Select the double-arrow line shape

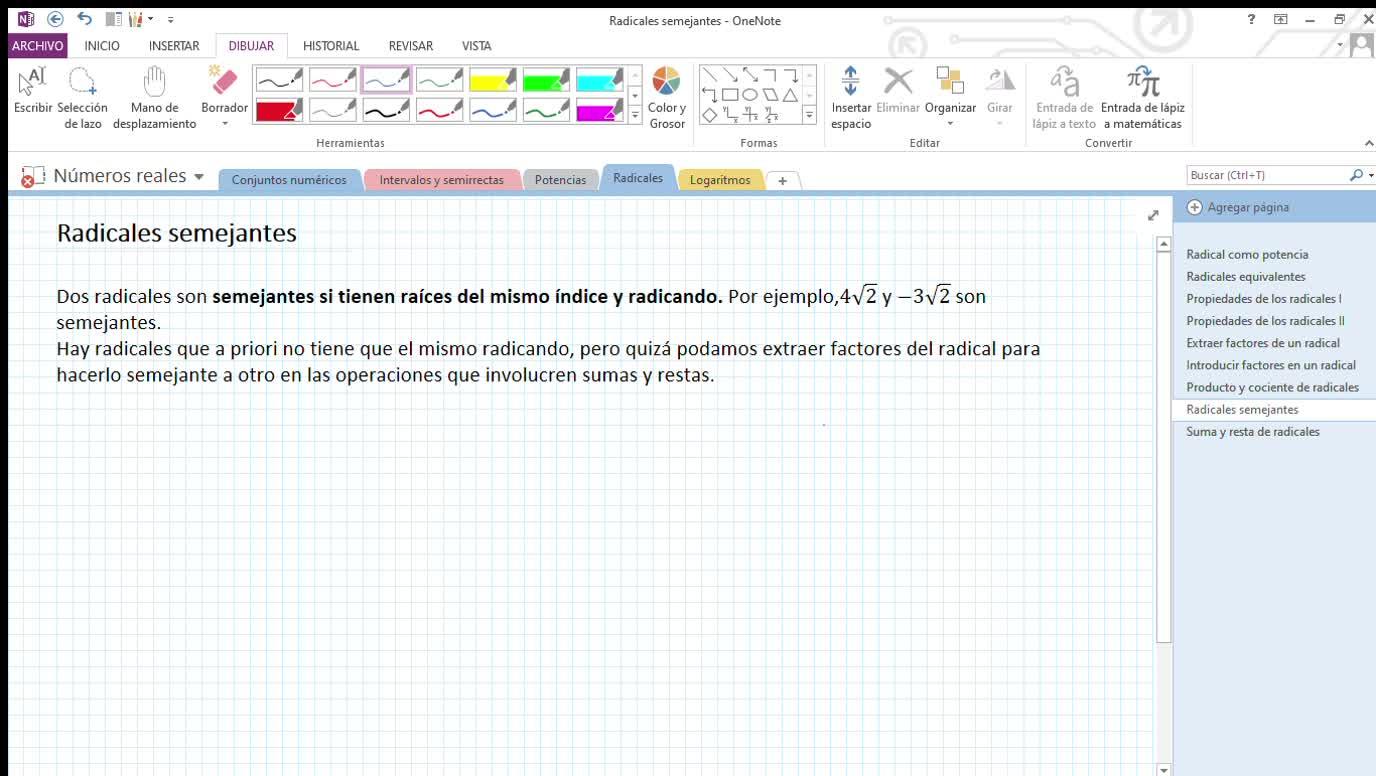749,75
